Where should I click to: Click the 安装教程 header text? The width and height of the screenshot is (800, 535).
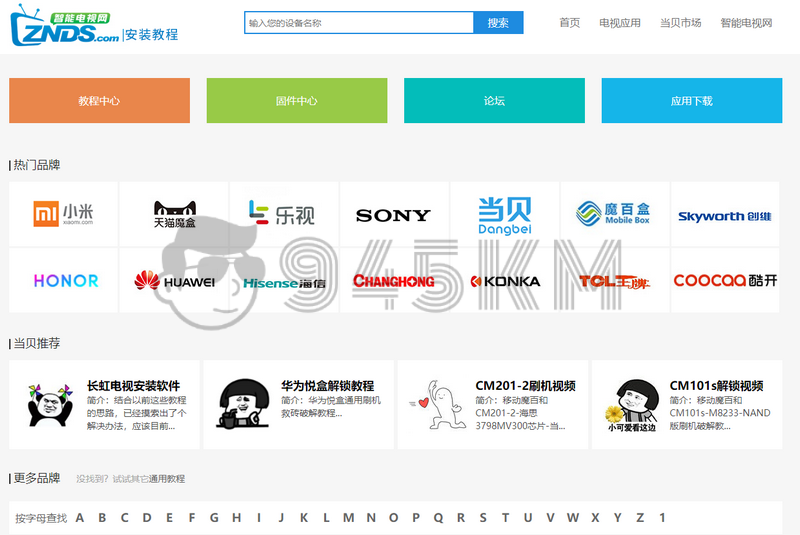click(152, 35)
